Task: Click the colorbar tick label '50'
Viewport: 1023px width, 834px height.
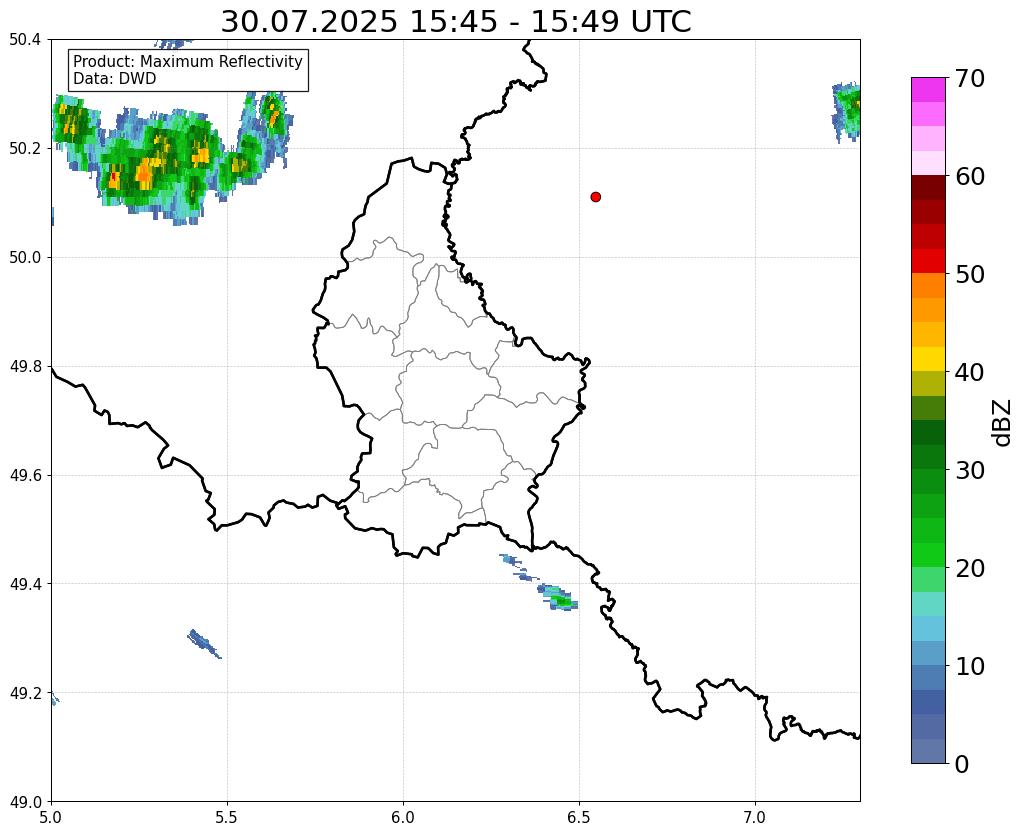Action: click(x=970, y=274)
